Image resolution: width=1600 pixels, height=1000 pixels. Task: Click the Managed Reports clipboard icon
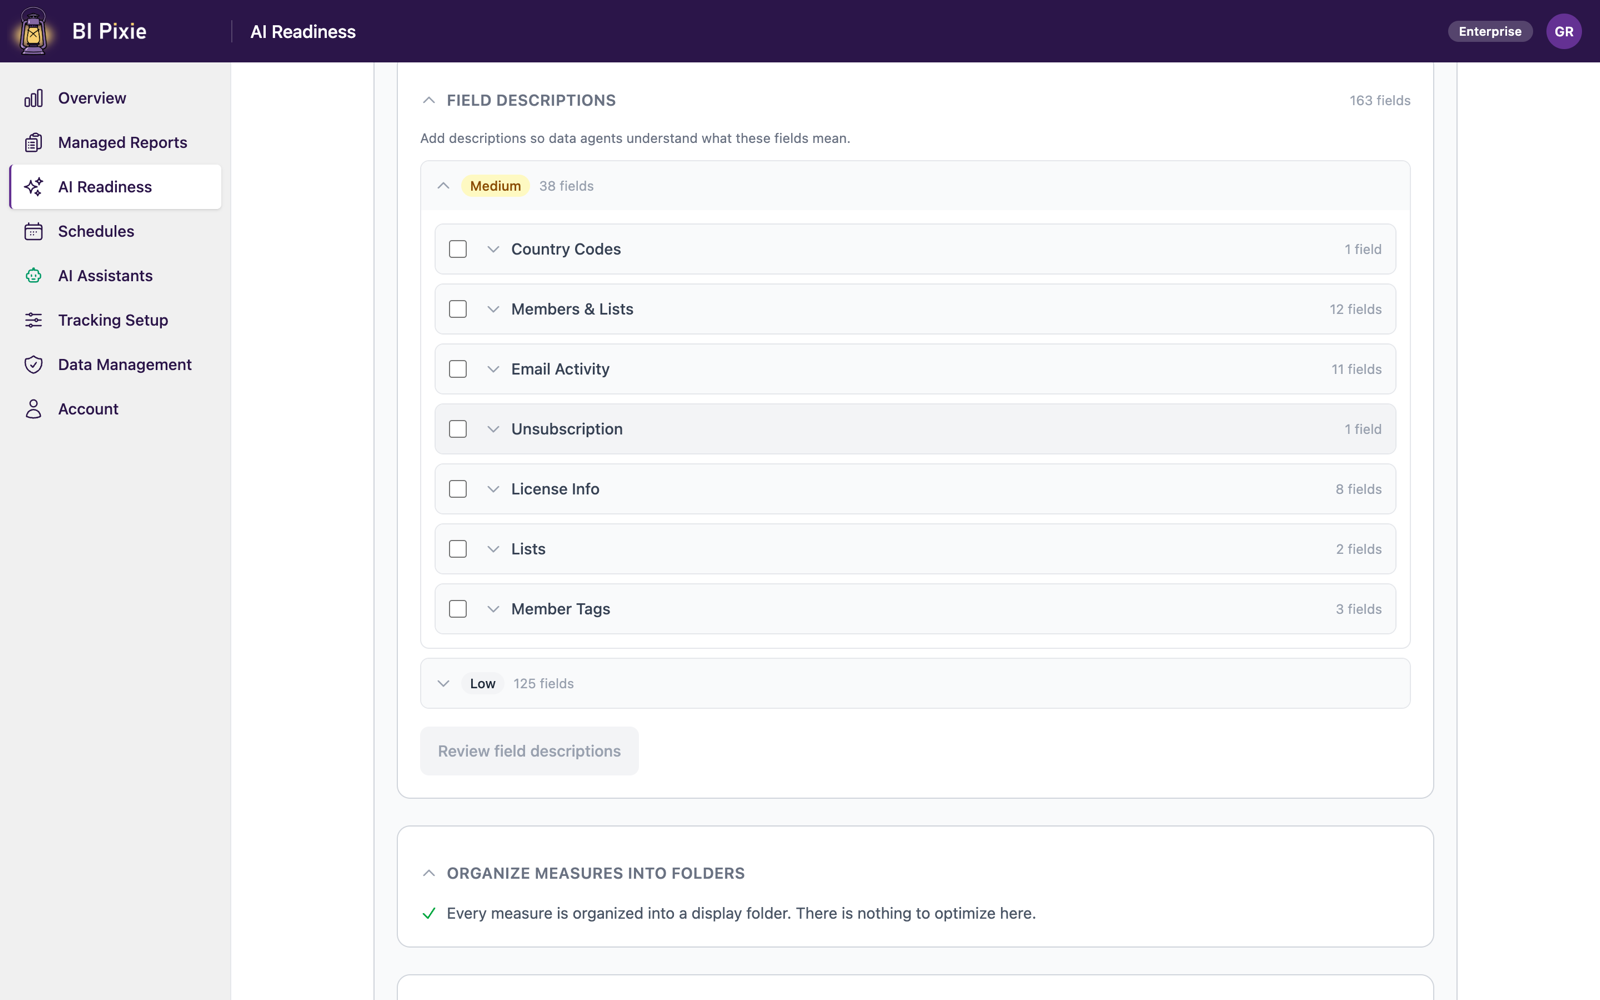[x=34, y=142]
